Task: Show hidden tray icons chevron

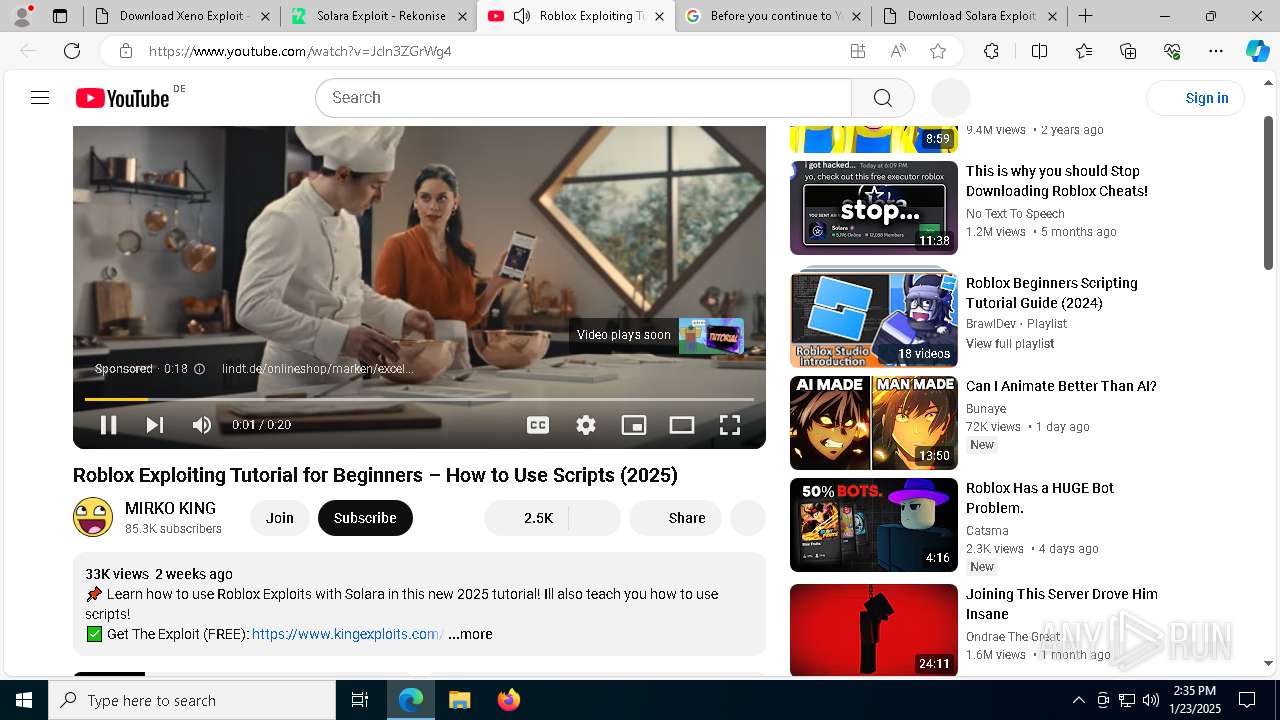Action: click(x=1078, y=700)
